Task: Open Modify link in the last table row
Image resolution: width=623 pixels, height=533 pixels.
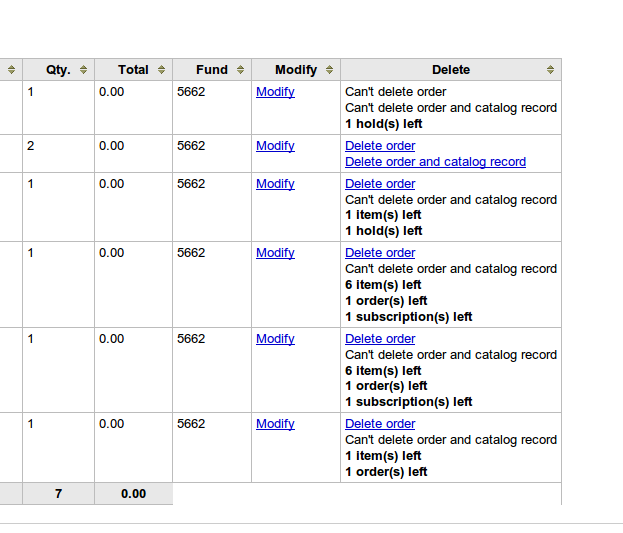Action: (x=275, y=424)
